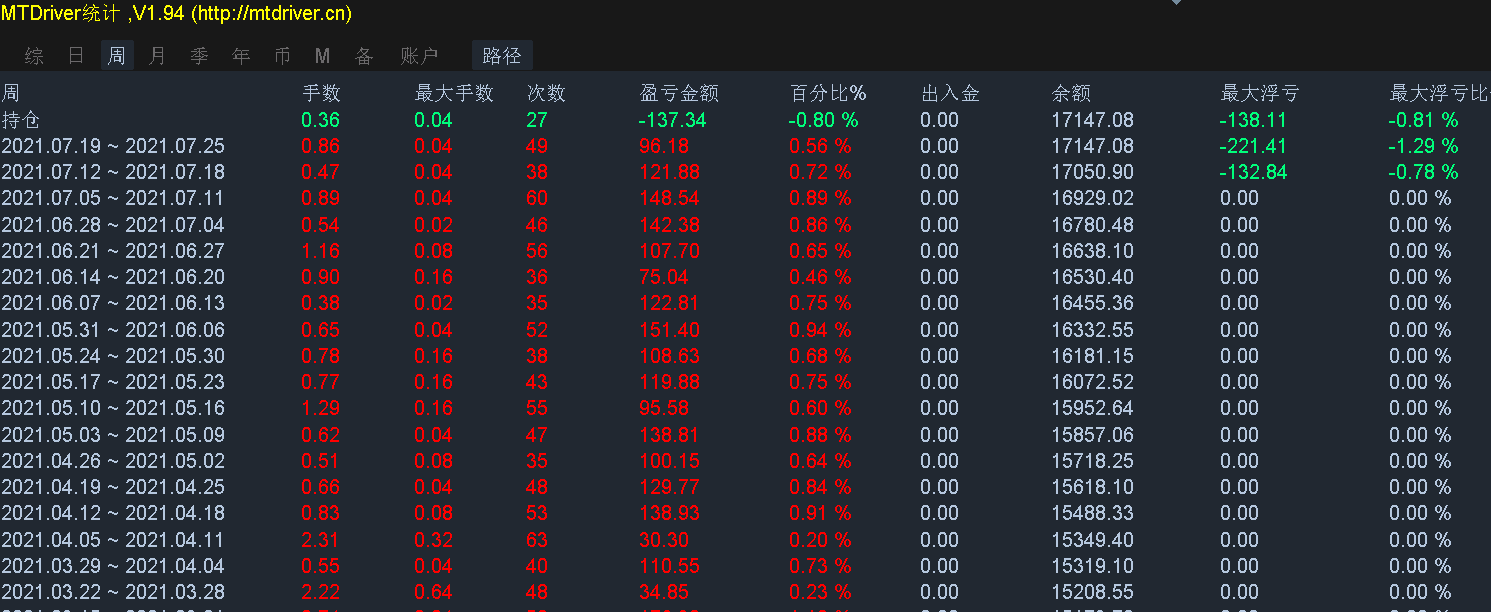Switch to the 账户 account tab
This screenshot has width=1491, height=612.
pyautogui.click(x=419, y=56)
